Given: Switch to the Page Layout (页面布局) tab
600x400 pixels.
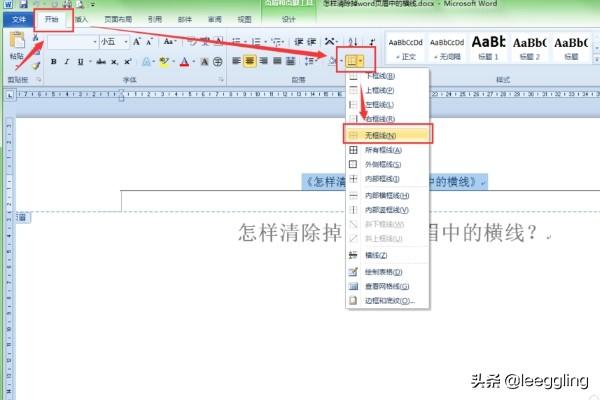Looking at the screenshot, I should [x=118, y=19].
